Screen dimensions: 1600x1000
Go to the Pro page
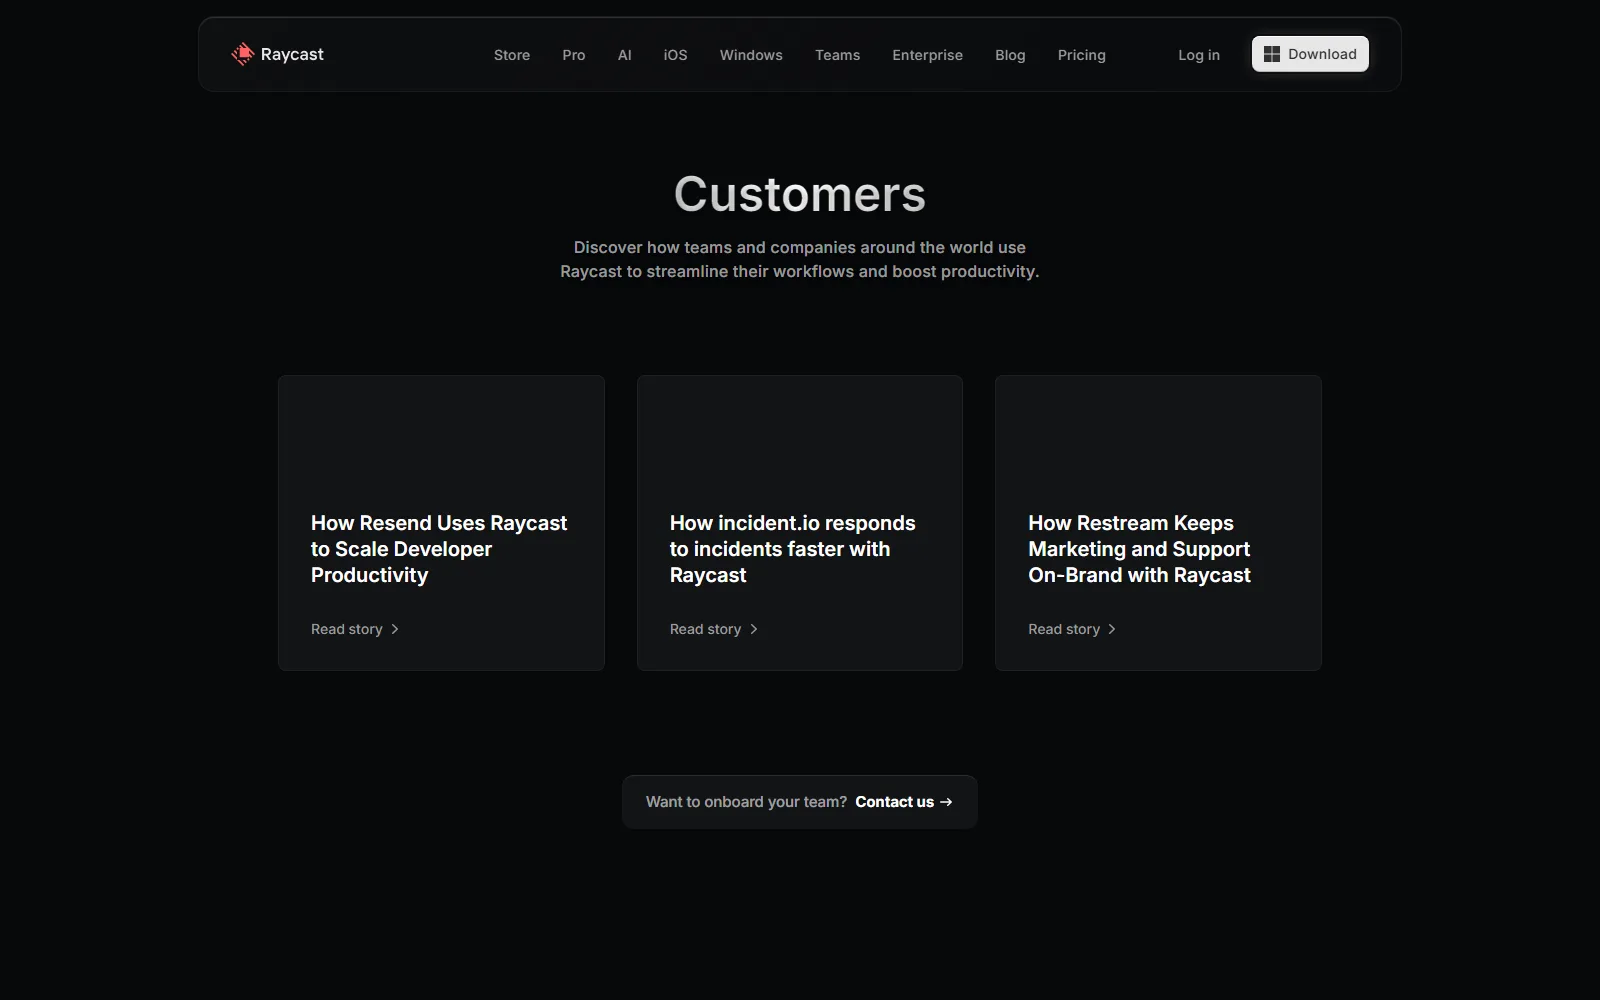(x=574, y=55)
